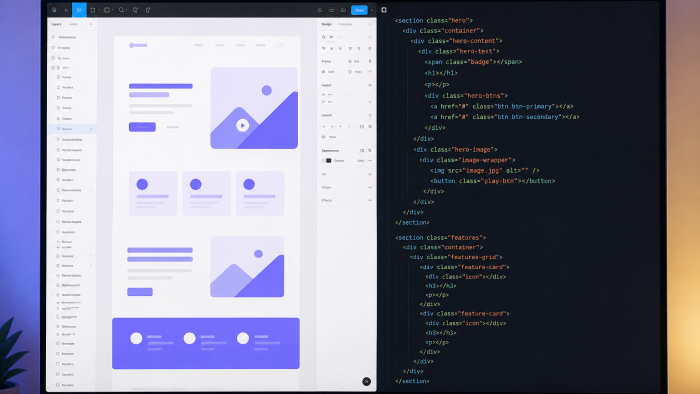Select the third feature card on canvas
This screenshot has width=700, height=394.
tap(260, 194)
